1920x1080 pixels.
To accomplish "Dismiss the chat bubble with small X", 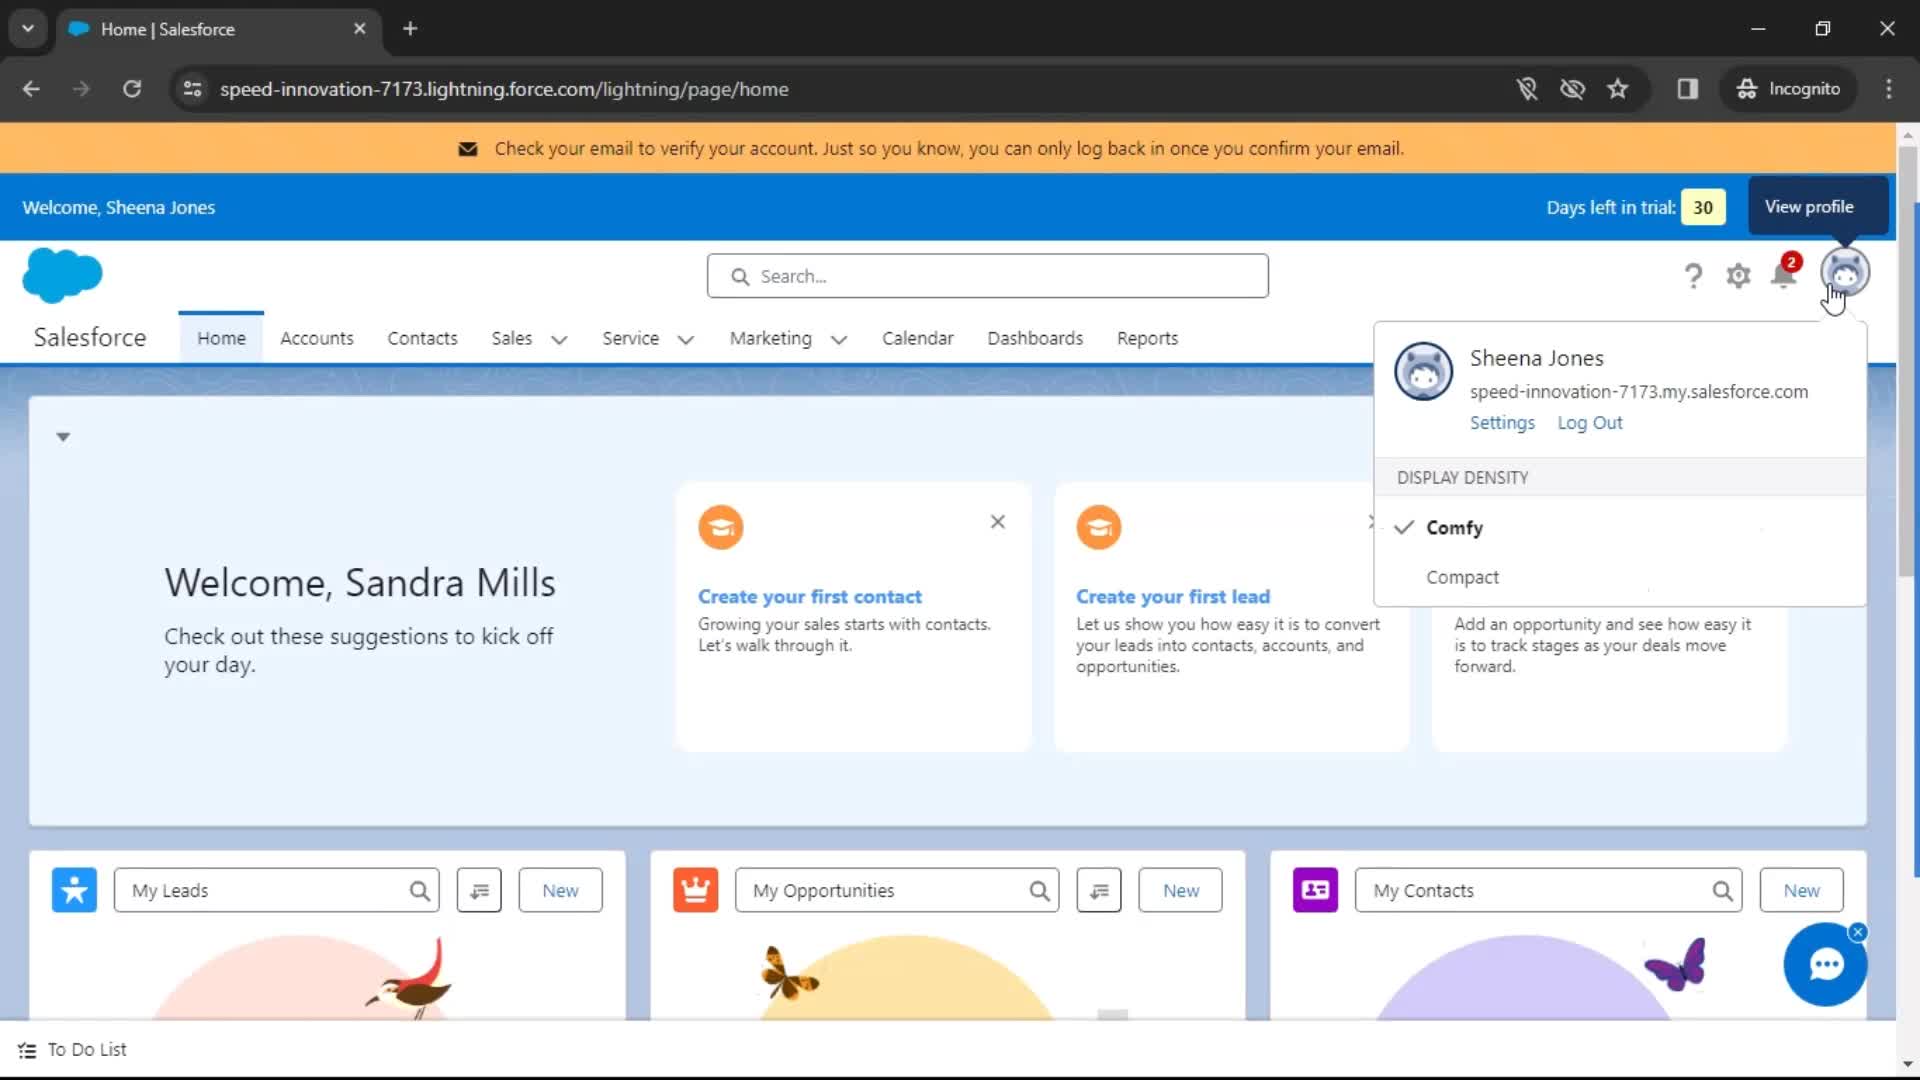I will 1858,932.
